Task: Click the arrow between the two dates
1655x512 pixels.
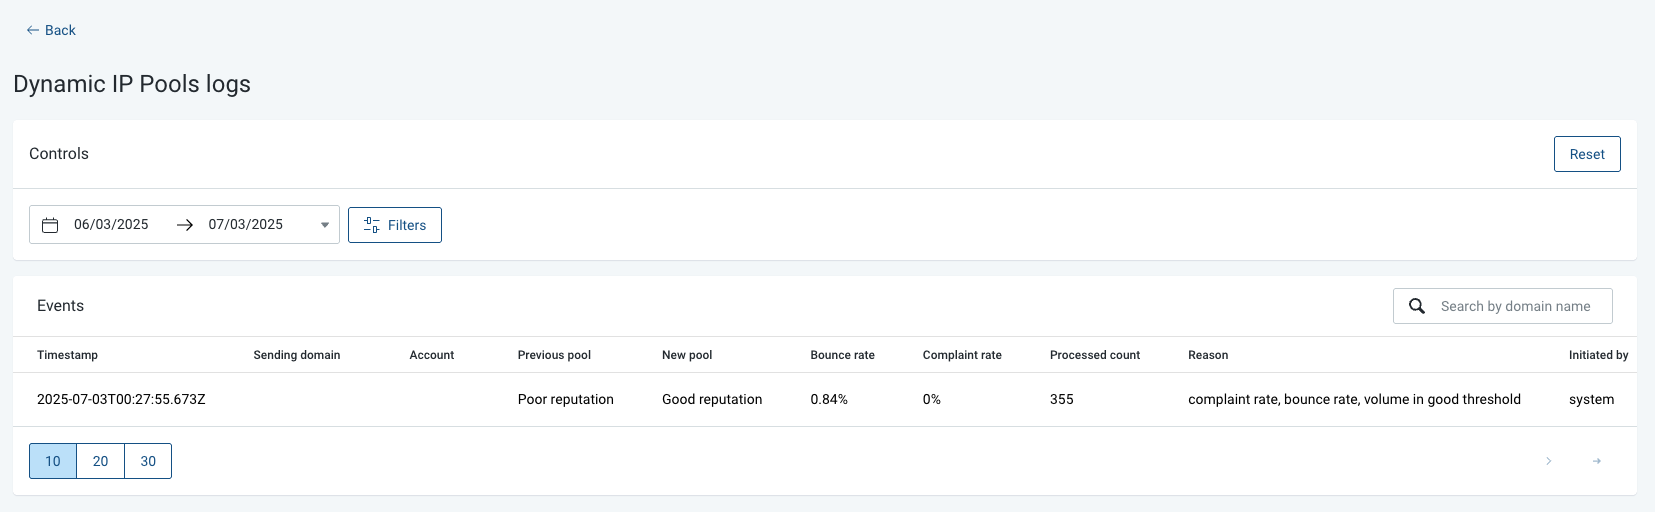Action: click(x=185, y=225)
